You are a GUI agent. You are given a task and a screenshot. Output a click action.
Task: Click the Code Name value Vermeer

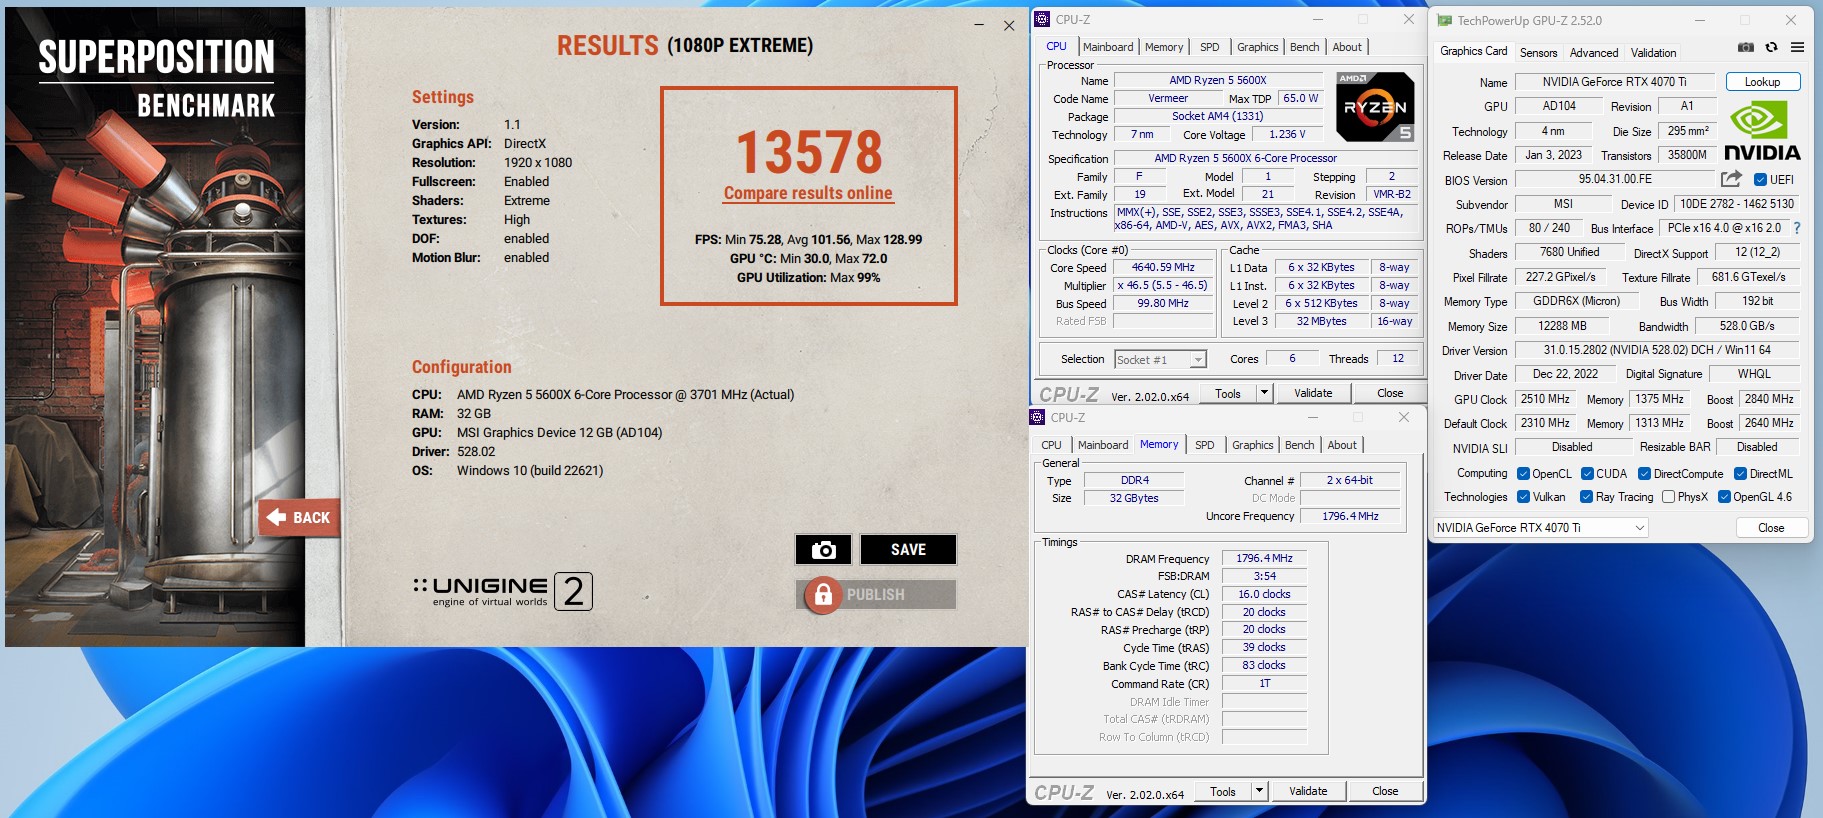coord(1168,98)
